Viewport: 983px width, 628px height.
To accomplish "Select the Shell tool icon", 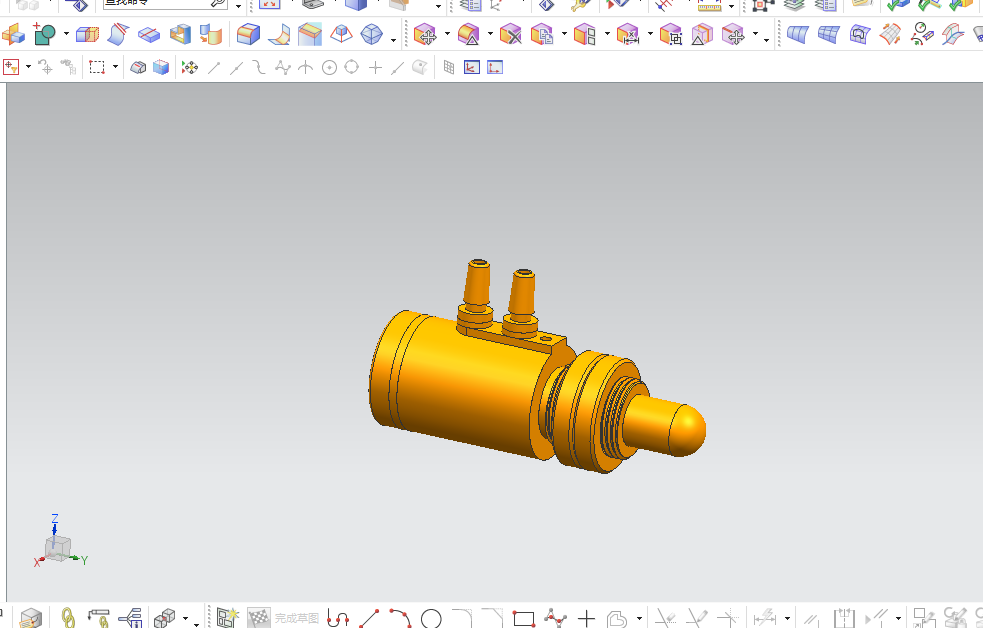I will click(x=180, y=34).
